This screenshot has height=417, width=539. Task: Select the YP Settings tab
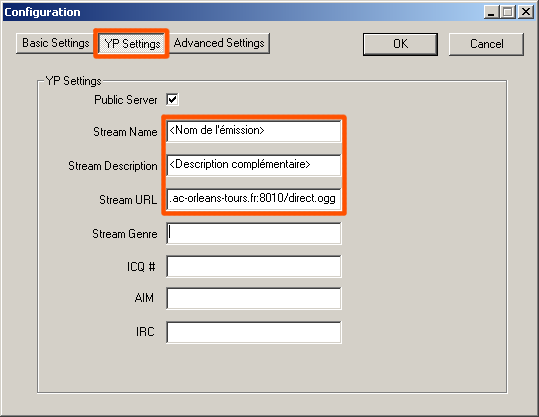tap(132, 44)
